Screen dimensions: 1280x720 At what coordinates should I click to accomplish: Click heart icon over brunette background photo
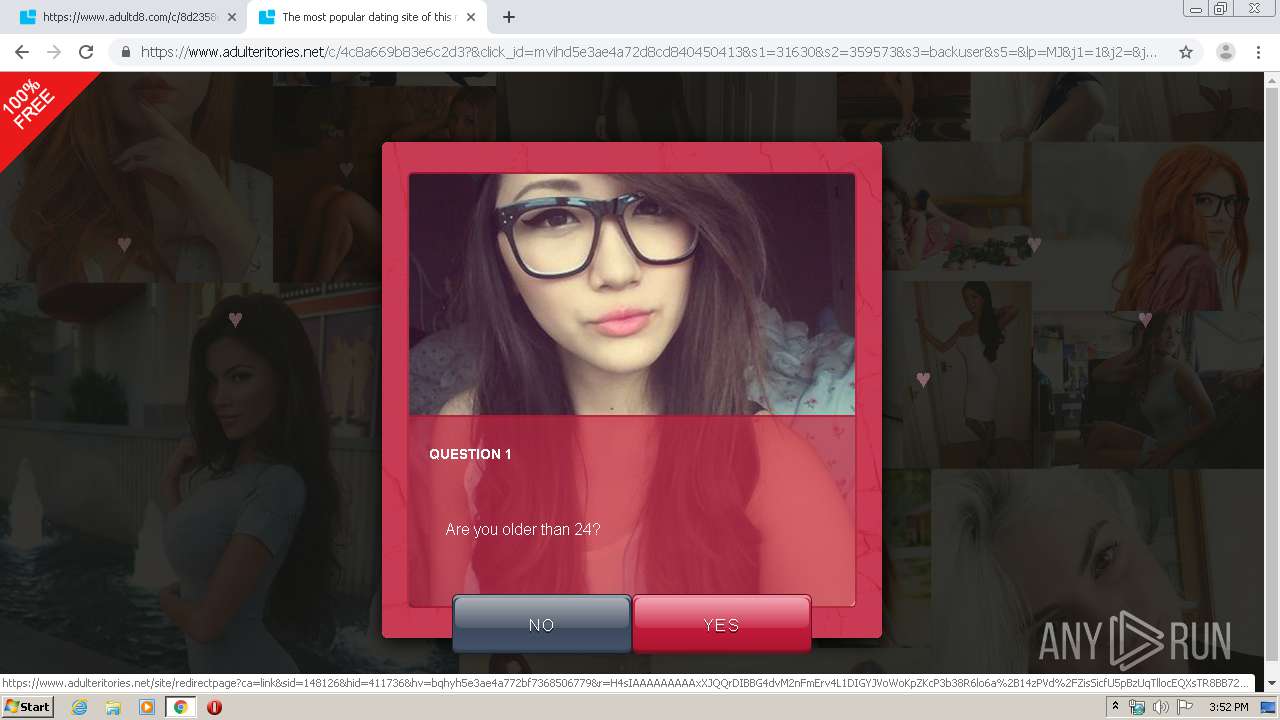[x=235, y=320]
